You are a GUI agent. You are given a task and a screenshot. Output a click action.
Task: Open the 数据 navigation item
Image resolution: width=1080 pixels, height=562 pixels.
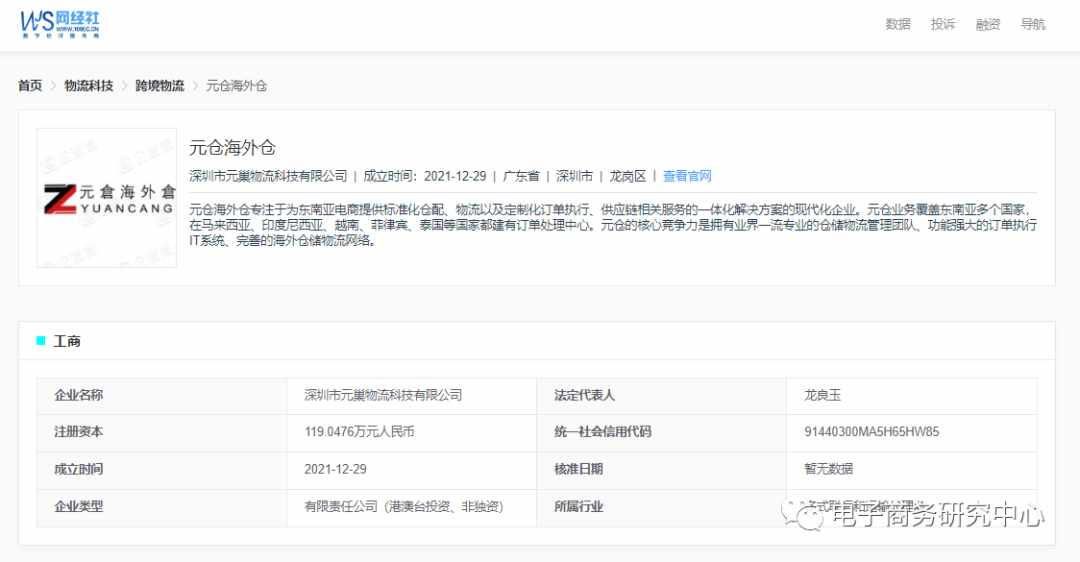tap(897, 24)
